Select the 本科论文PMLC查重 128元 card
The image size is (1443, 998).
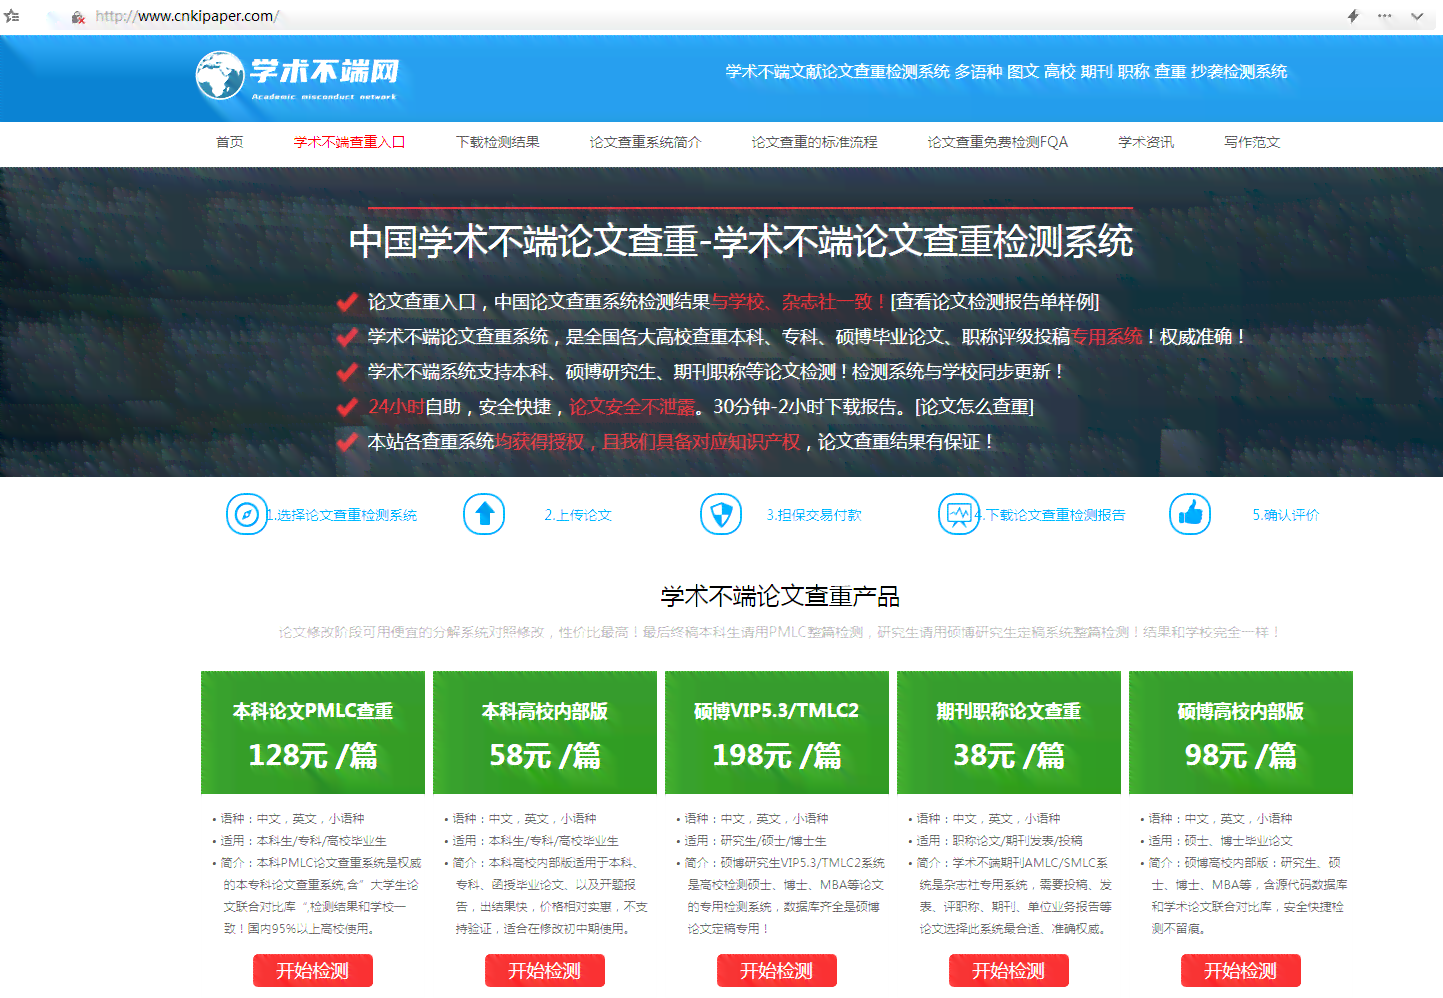coord(313,732)
